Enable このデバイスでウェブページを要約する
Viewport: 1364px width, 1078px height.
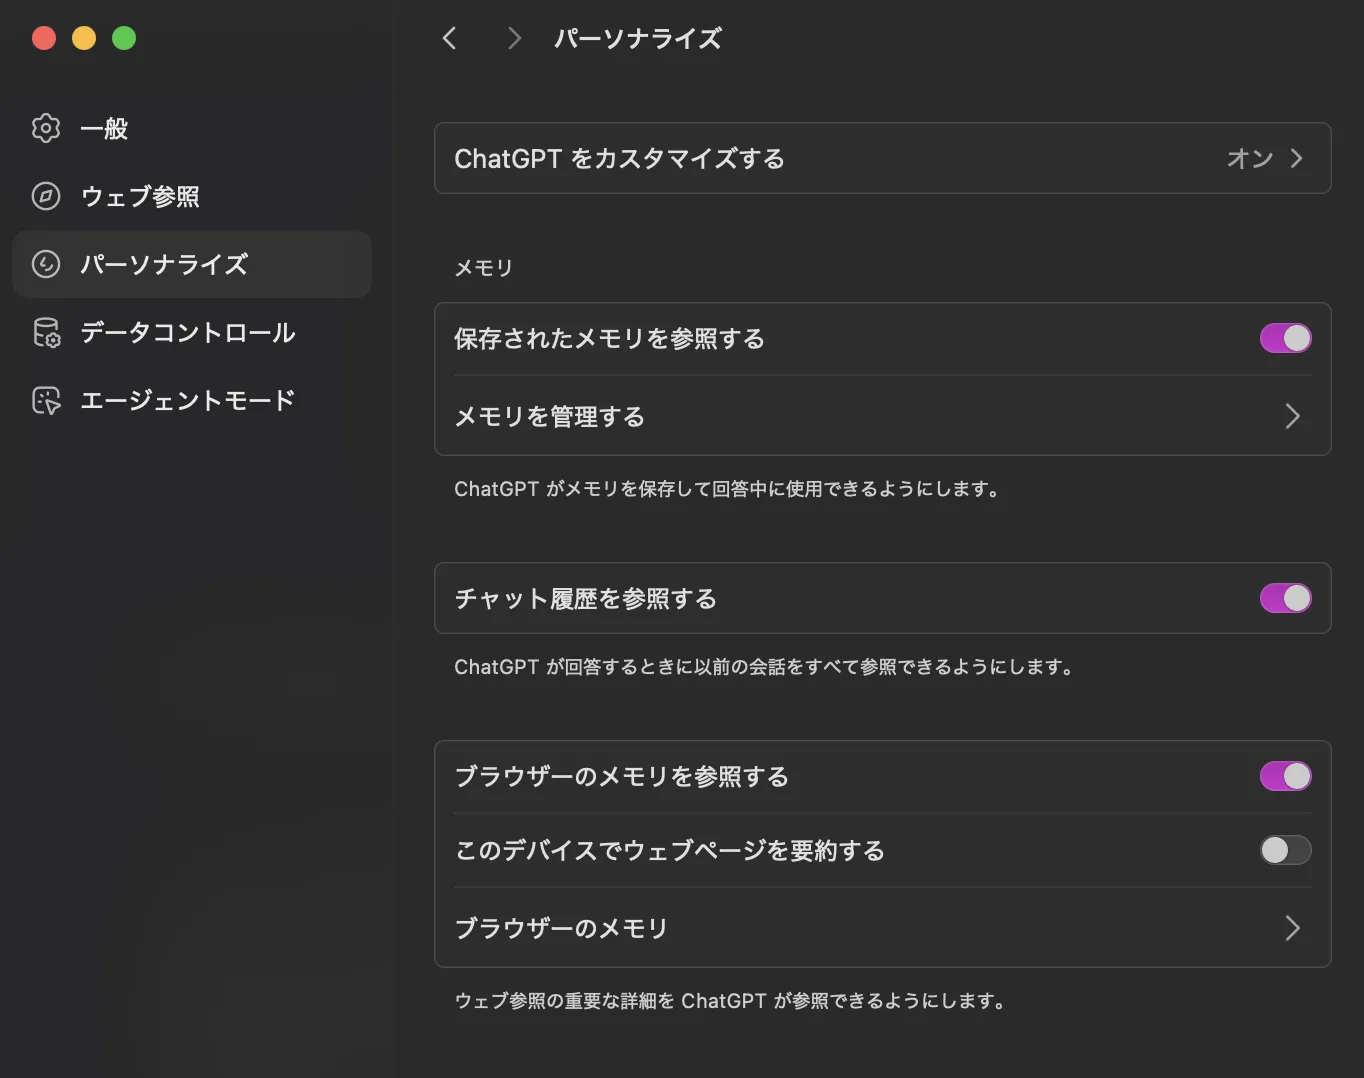(x=1285, y=850)
